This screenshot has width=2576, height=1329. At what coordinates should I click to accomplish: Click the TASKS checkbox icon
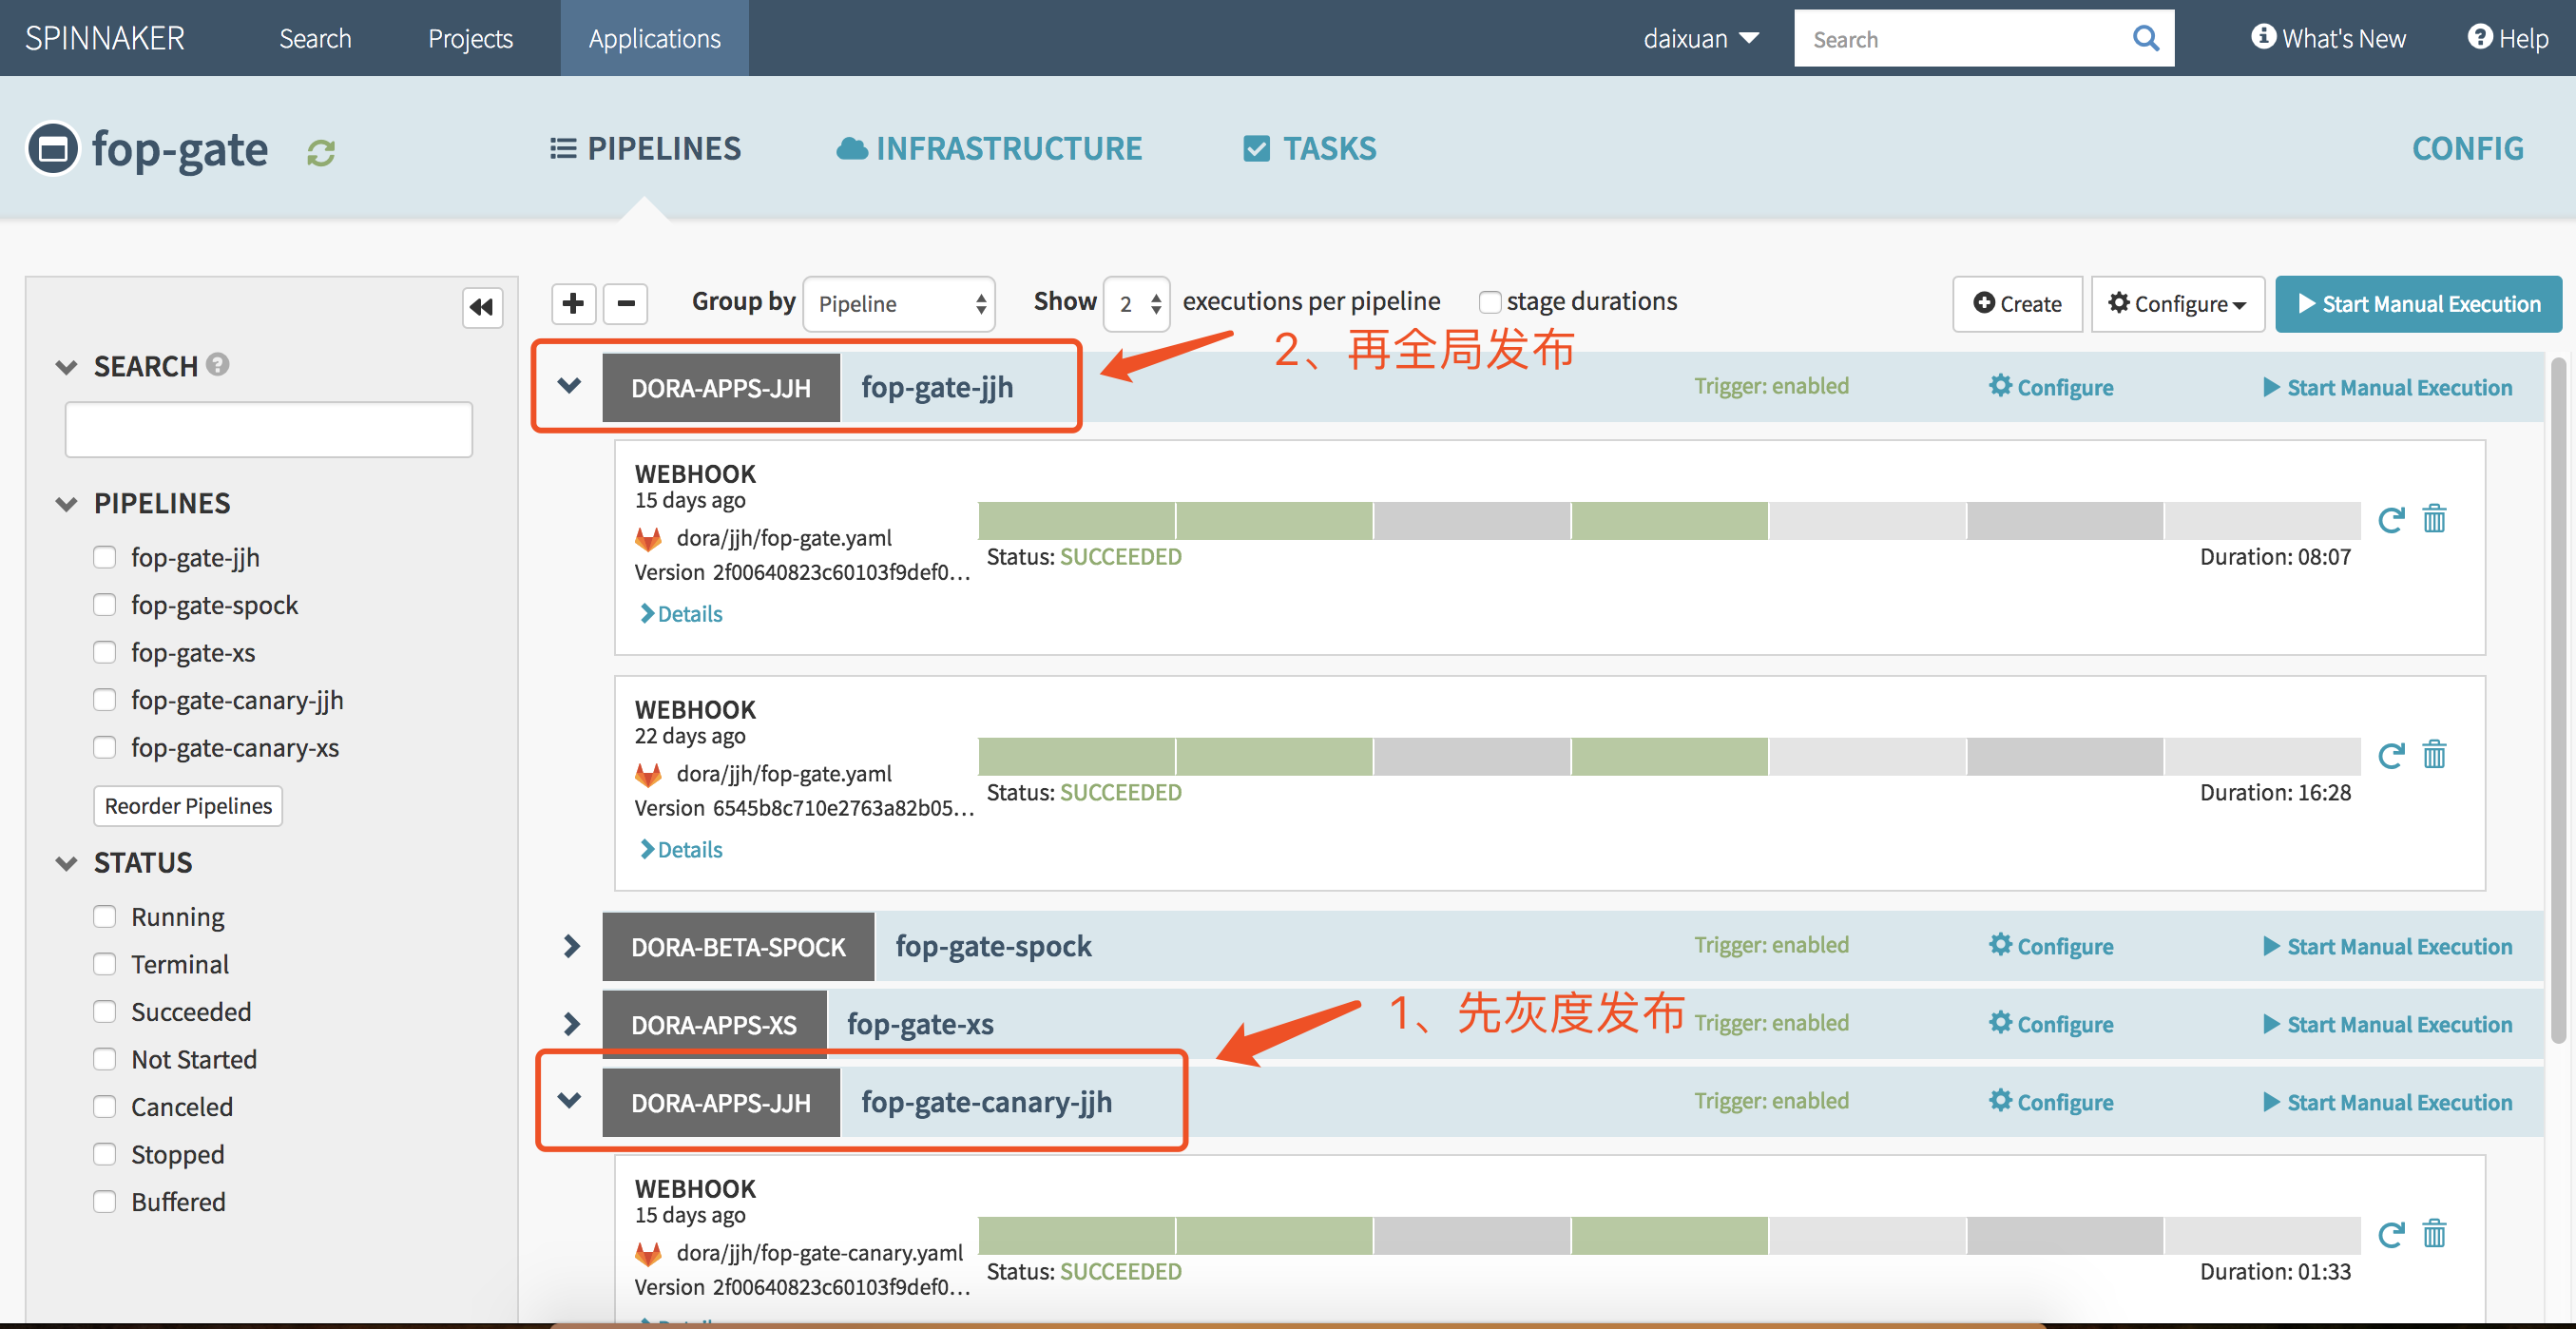(1253, 147)
